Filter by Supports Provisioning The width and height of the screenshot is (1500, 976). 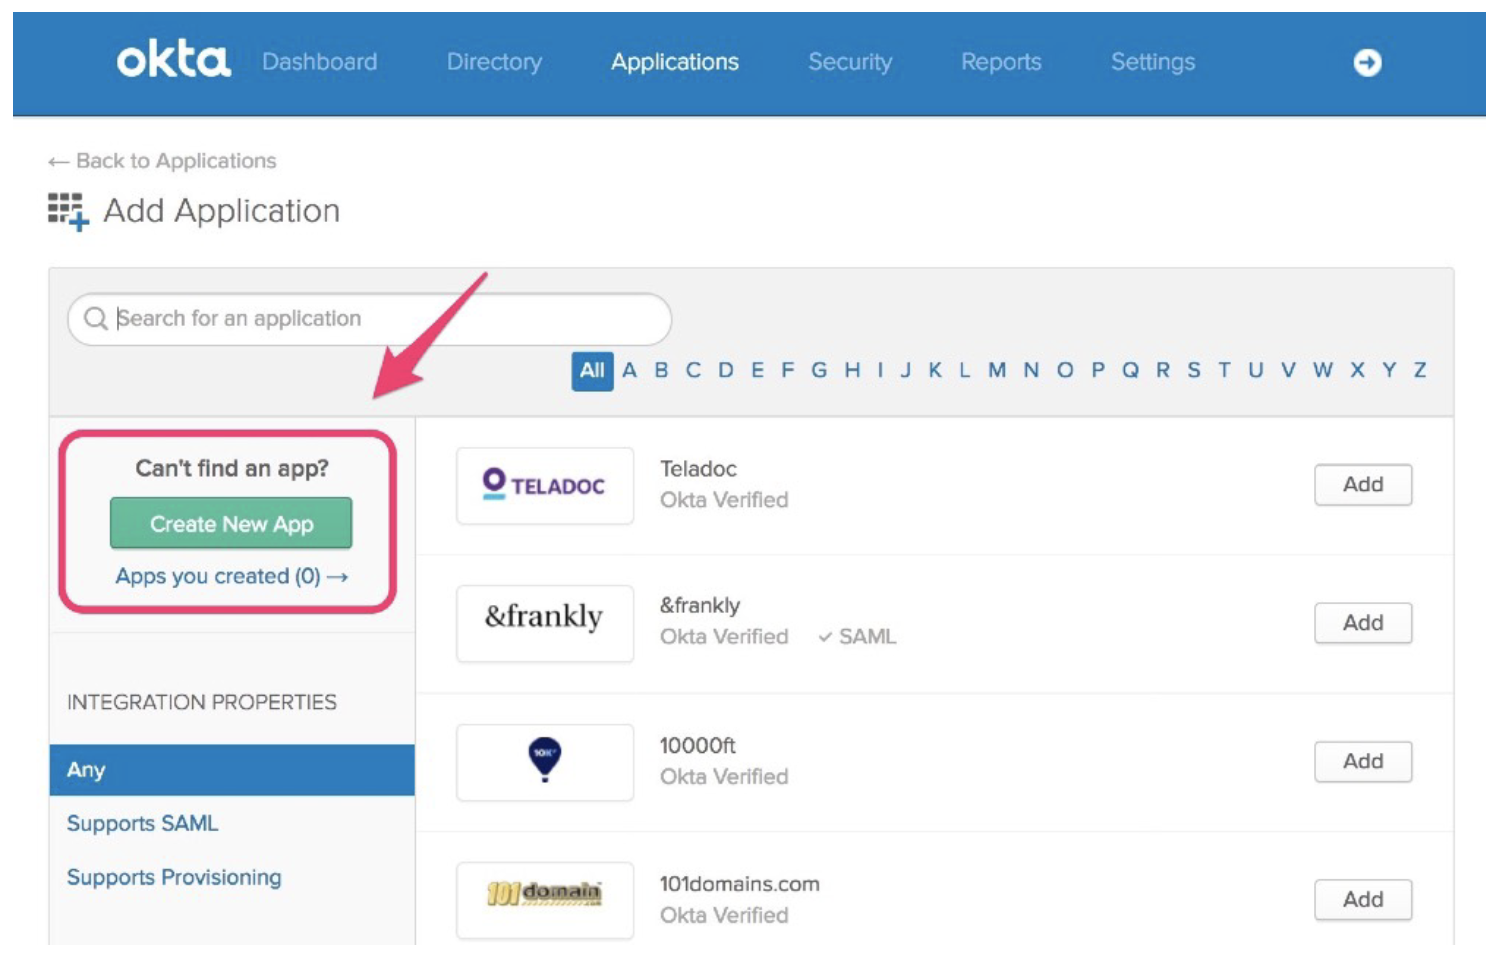174,878
